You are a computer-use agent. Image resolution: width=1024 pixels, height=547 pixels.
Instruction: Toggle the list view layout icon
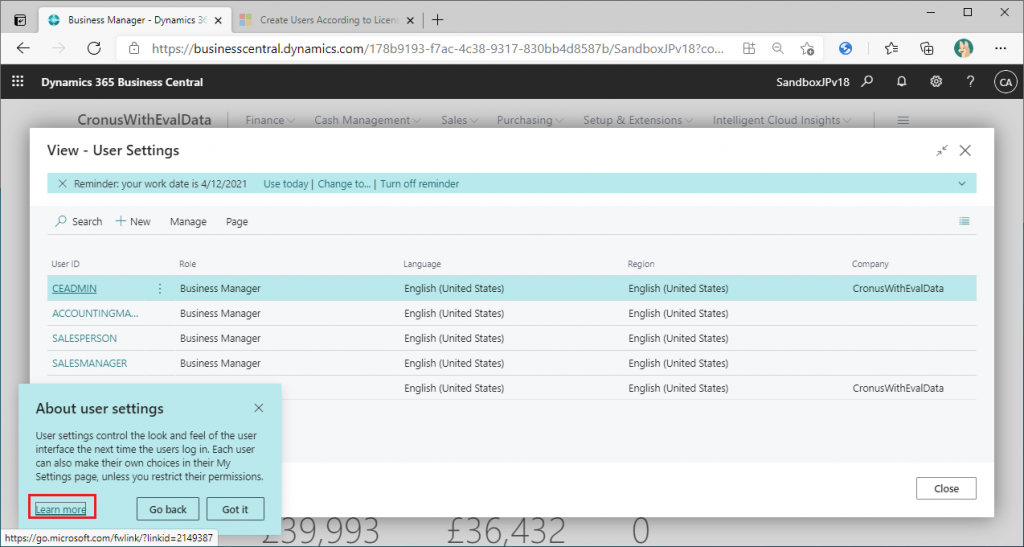click(964, 221)
